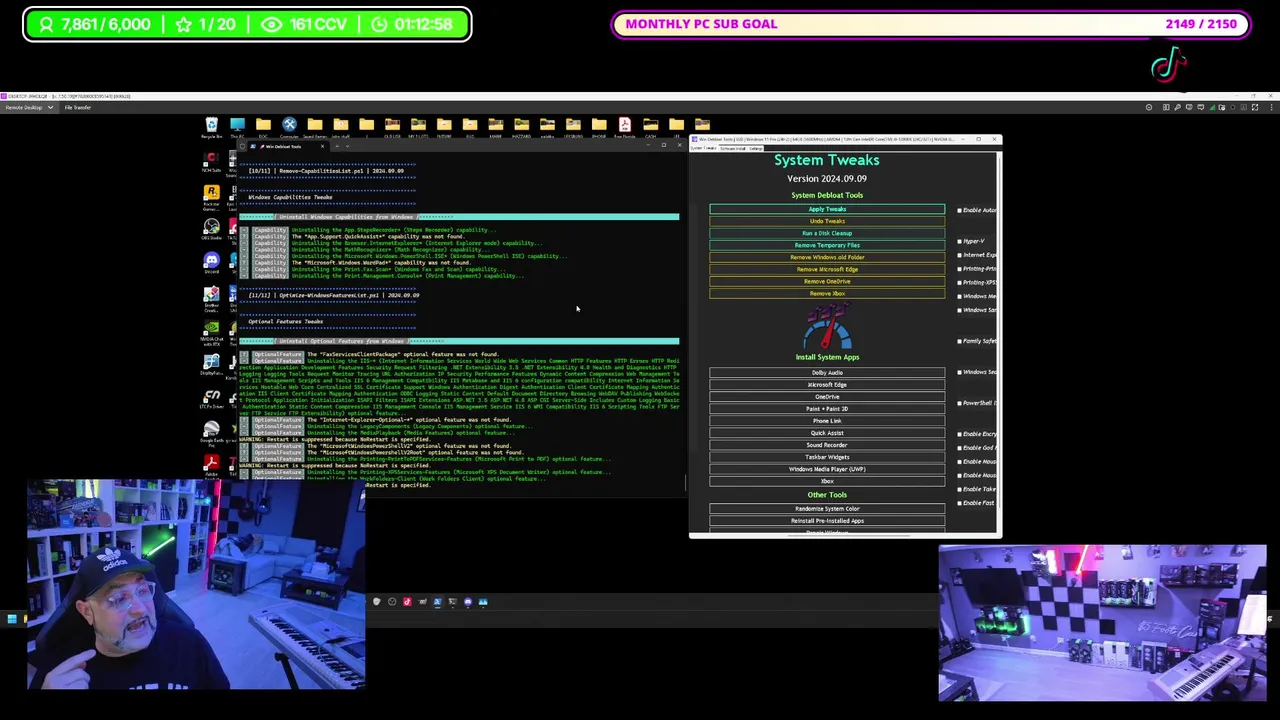Open the Brother Creative desktop icon
Image resolution: width=1280 pixels, height=720 pixels.
(211, 298)
